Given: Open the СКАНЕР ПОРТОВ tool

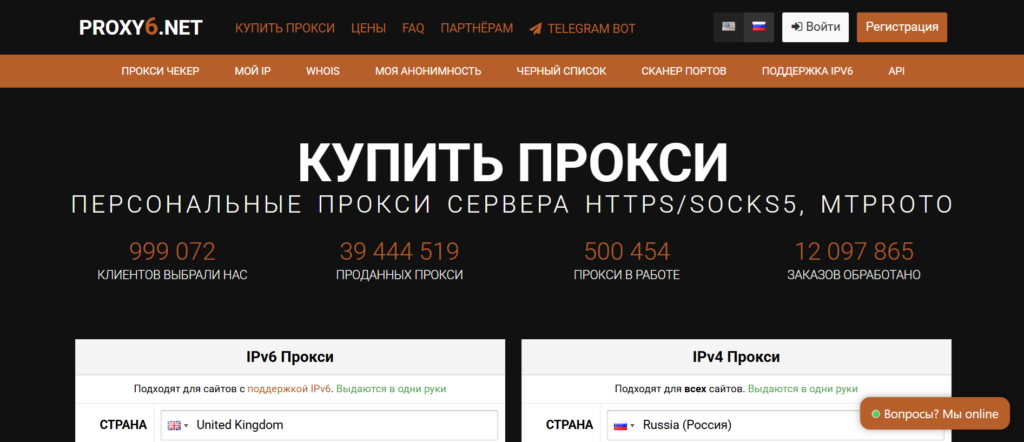Looking at the screenshot, I should point(684,71).
